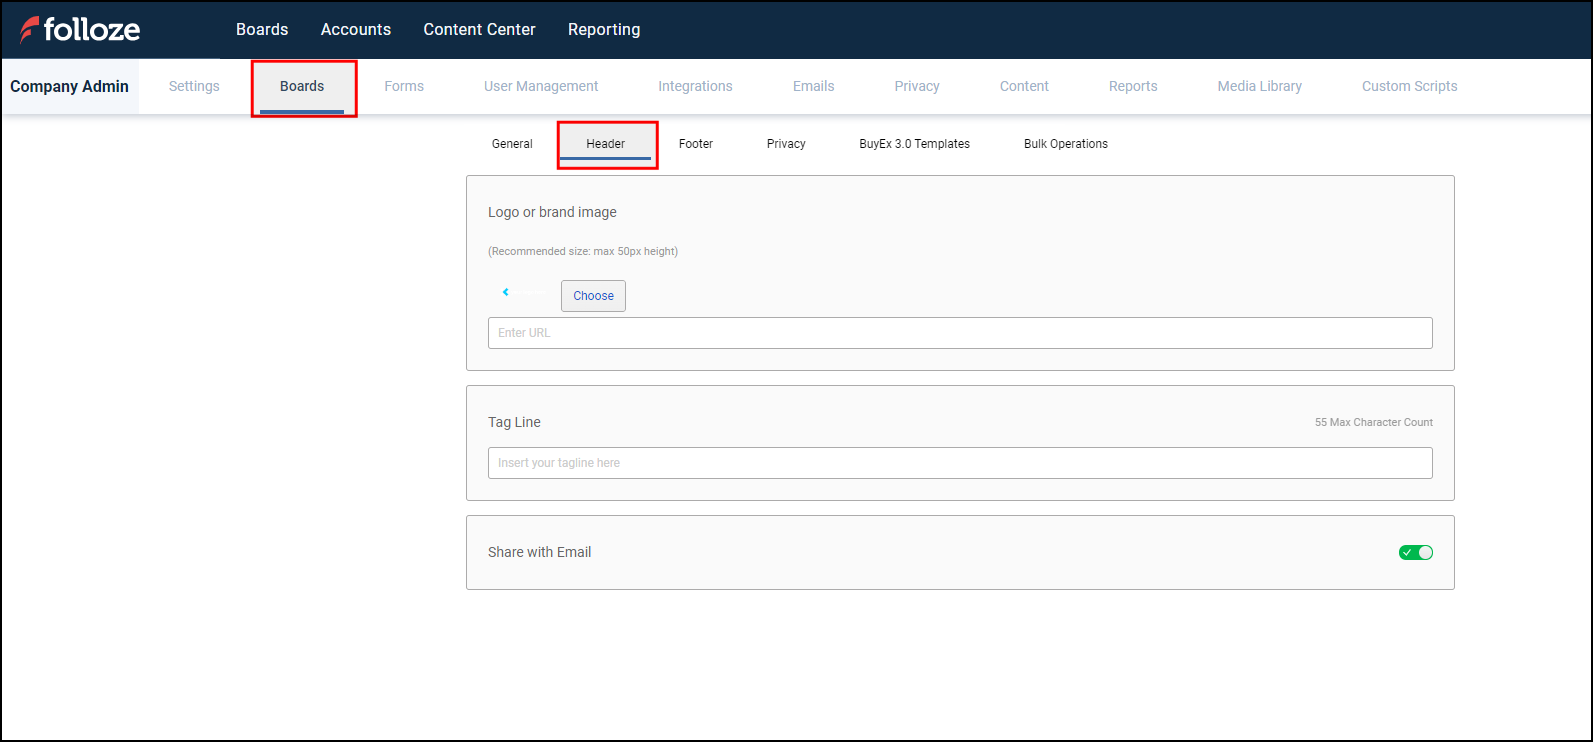Go to Content Center
The image size is (1593, 742).
[x=479, y=30]
